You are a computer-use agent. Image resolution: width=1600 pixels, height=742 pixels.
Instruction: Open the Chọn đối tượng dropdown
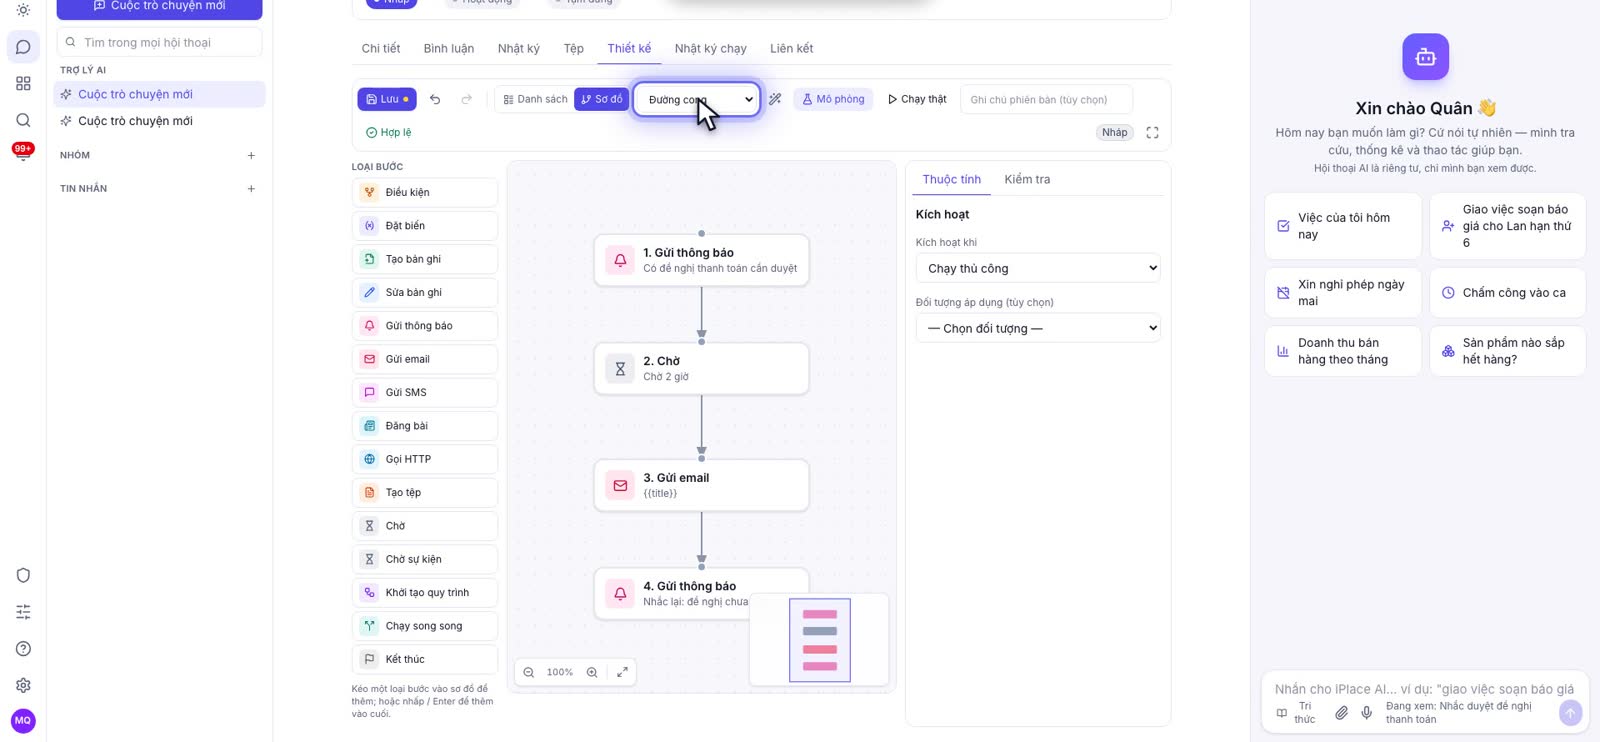[1038, 328]
